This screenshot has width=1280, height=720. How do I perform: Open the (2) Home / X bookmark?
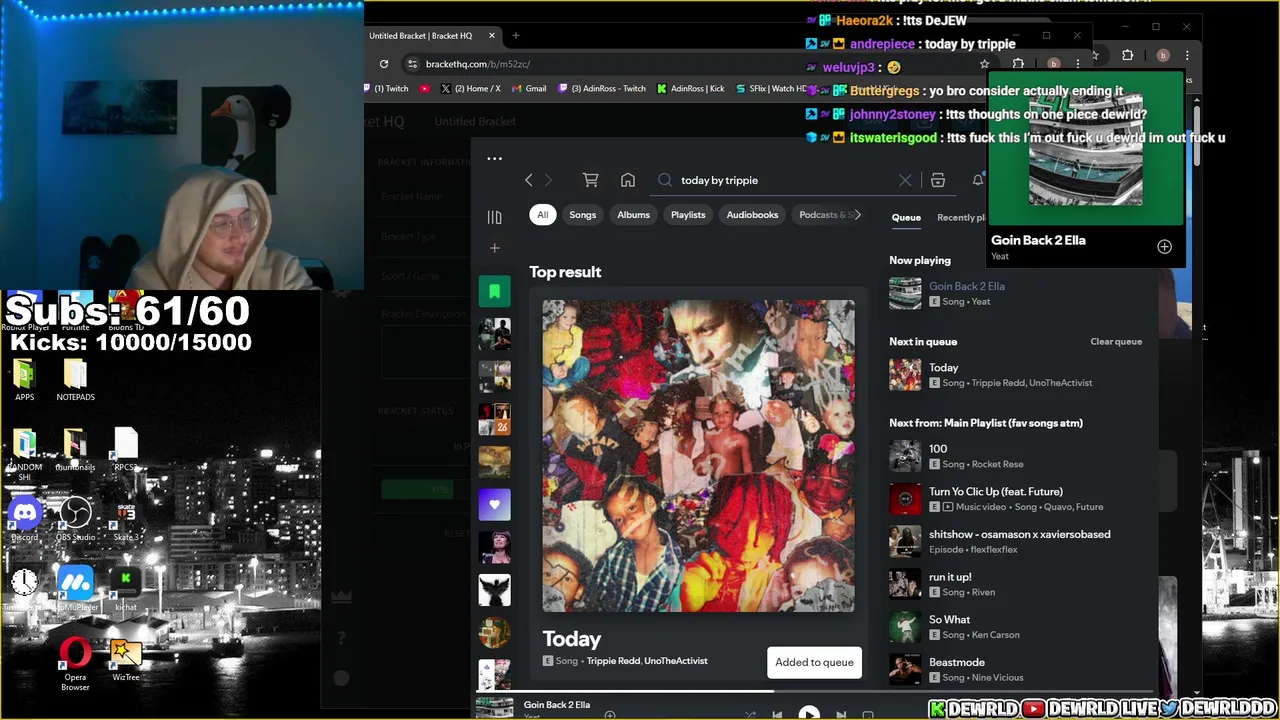(470, 89)
